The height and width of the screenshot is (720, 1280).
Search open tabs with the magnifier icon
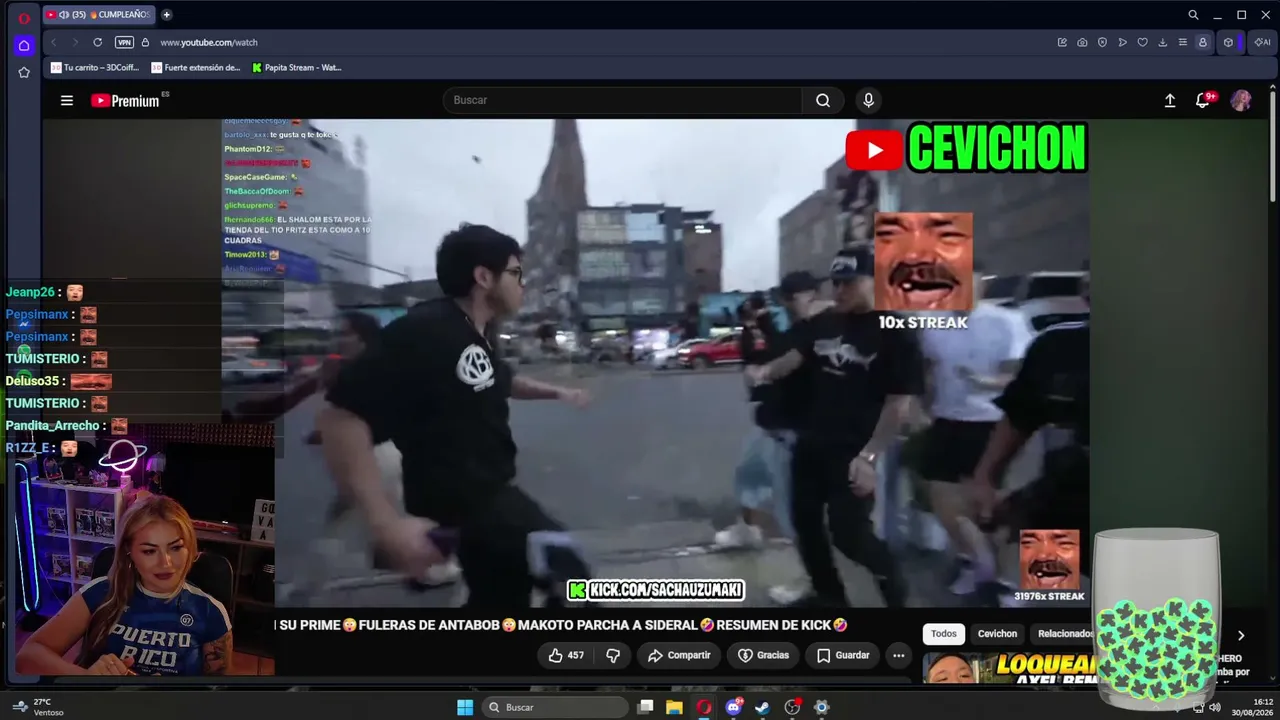point(1193,15)
